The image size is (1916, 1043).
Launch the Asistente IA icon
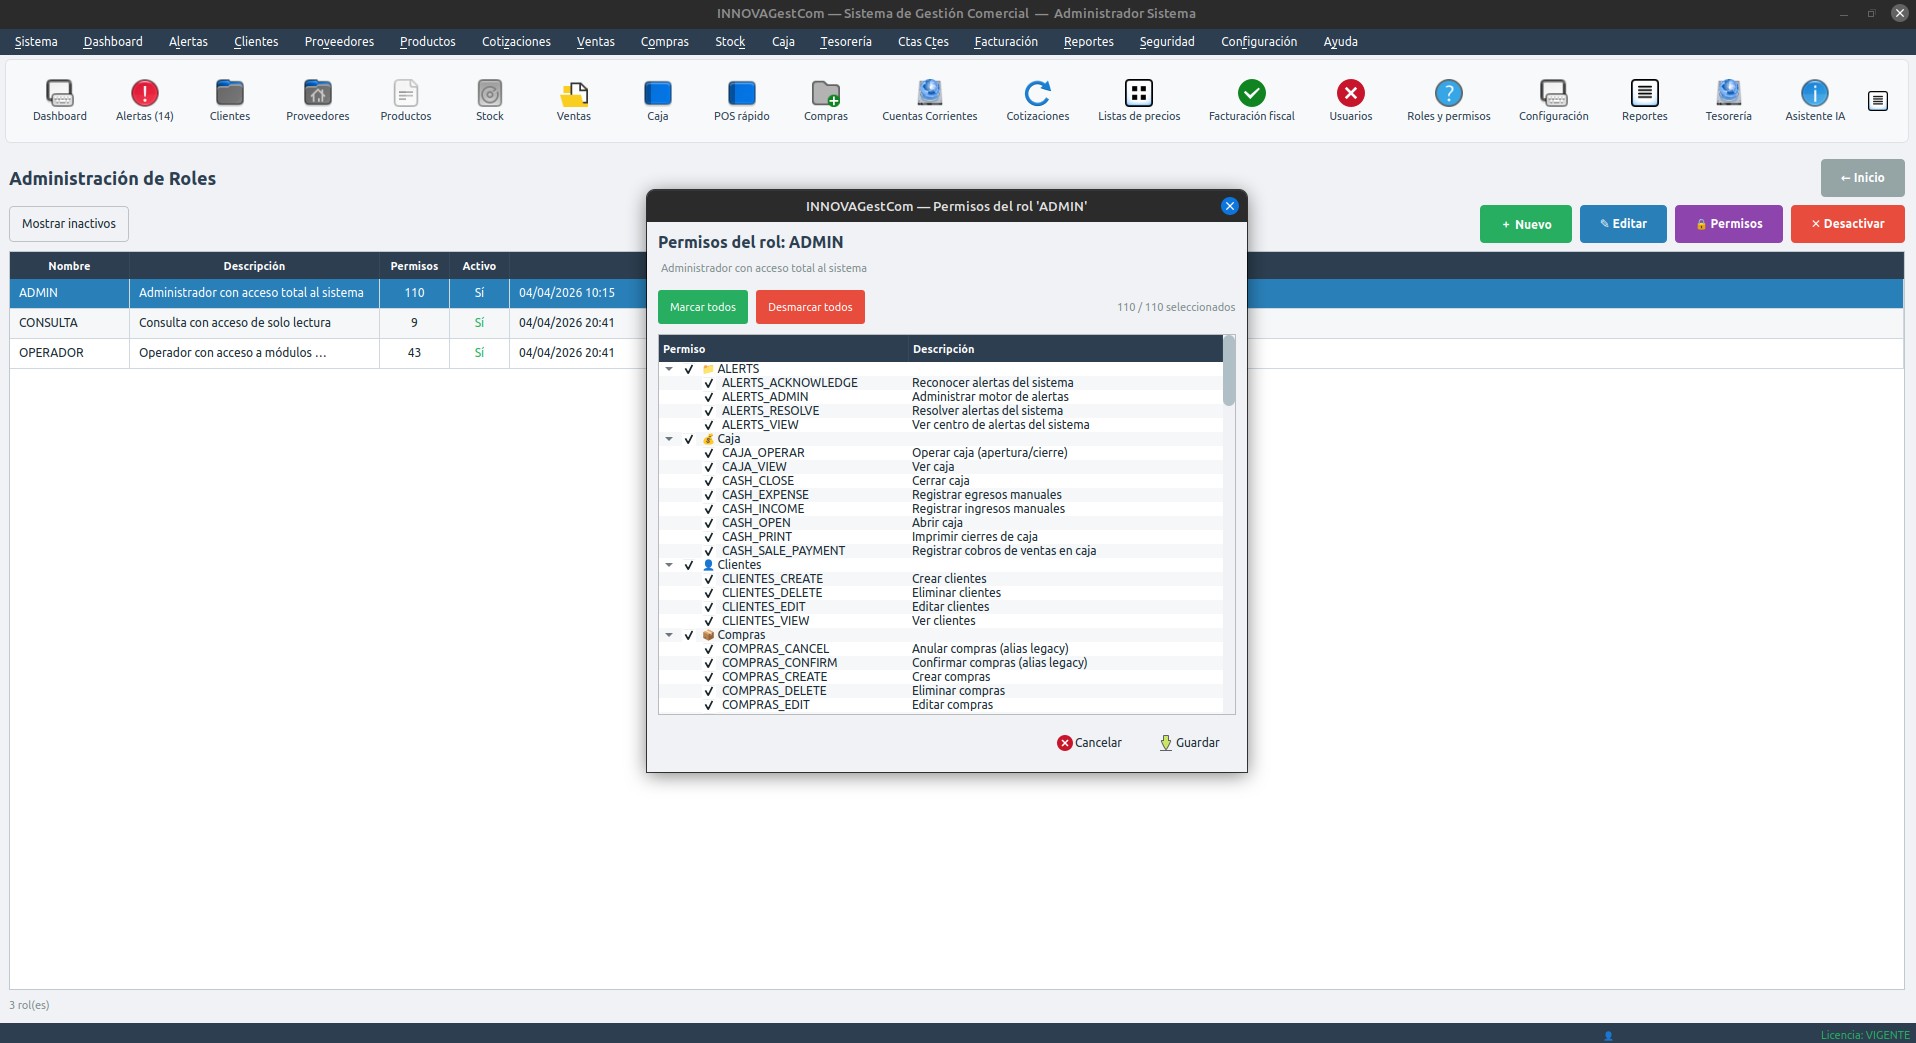1814,100
